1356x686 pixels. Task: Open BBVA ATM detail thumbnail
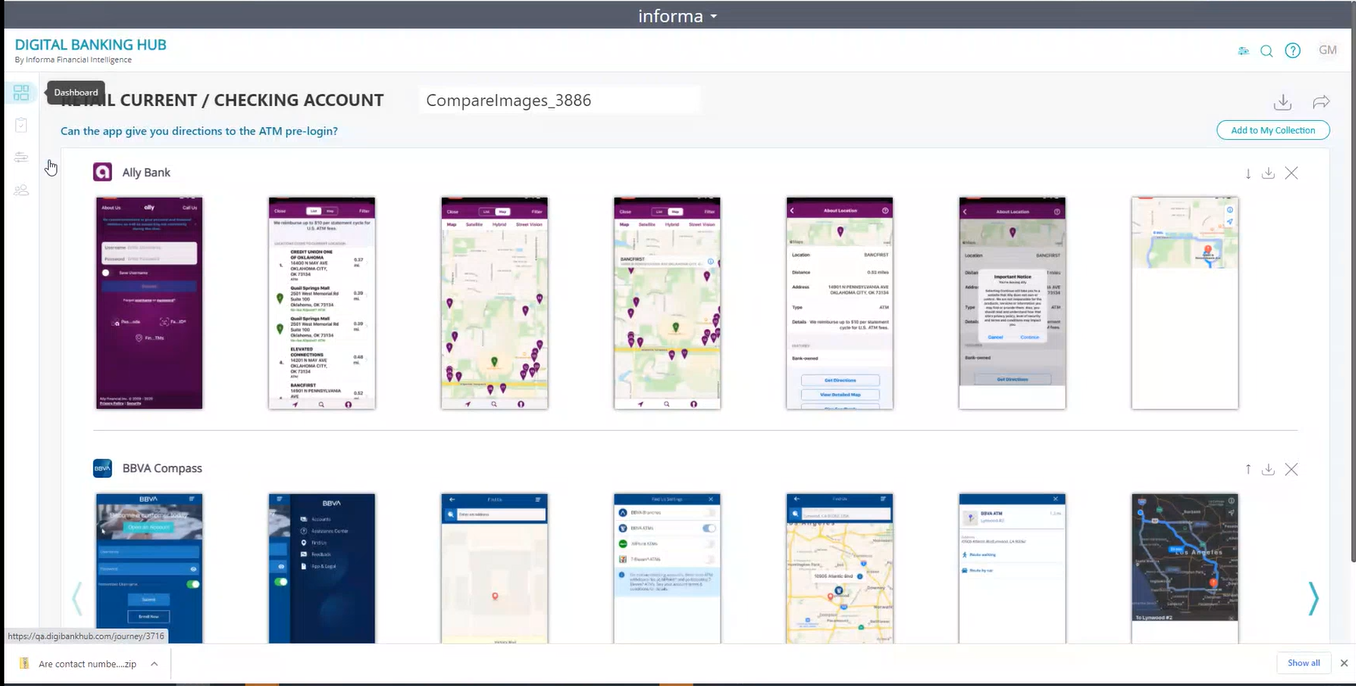tap(1012, 568)
